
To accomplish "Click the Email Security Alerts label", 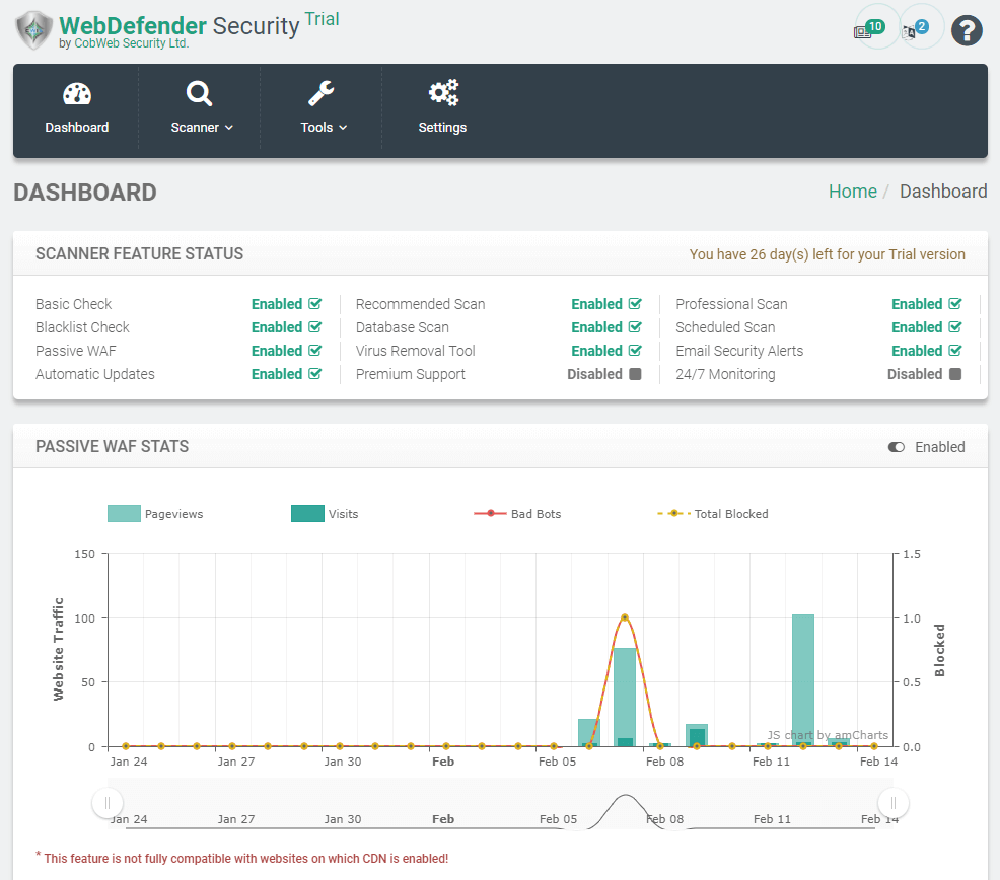I will (x=739, y=351).
